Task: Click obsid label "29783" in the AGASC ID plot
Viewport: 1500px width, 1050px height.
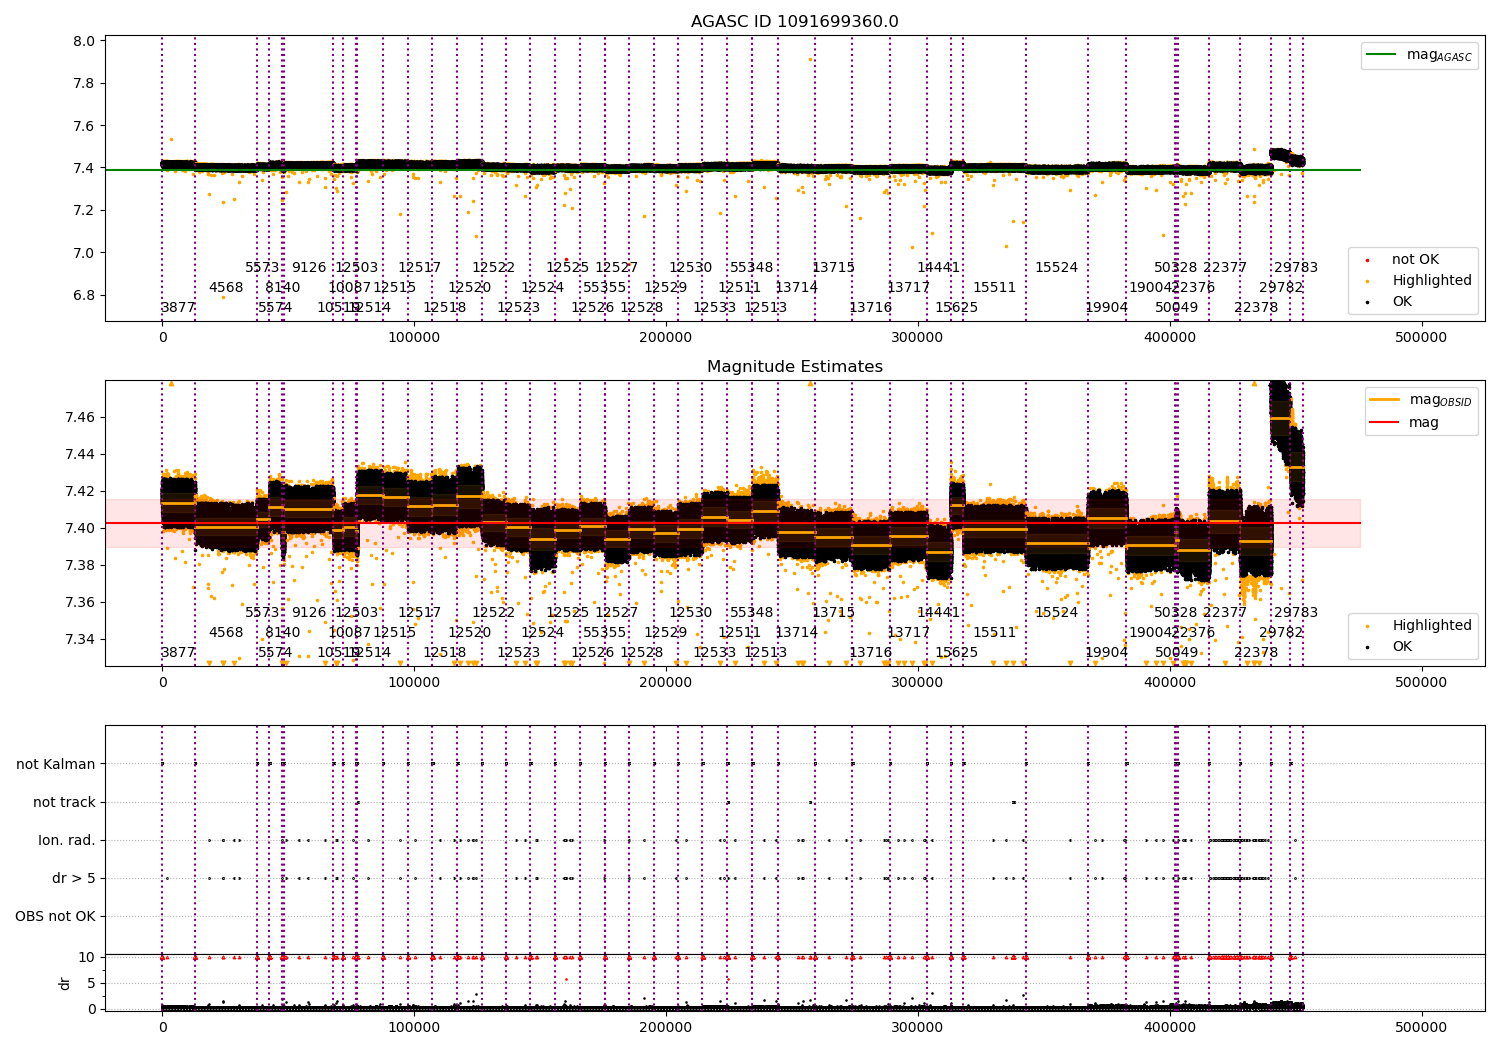Action: (x=1296, y=268)
